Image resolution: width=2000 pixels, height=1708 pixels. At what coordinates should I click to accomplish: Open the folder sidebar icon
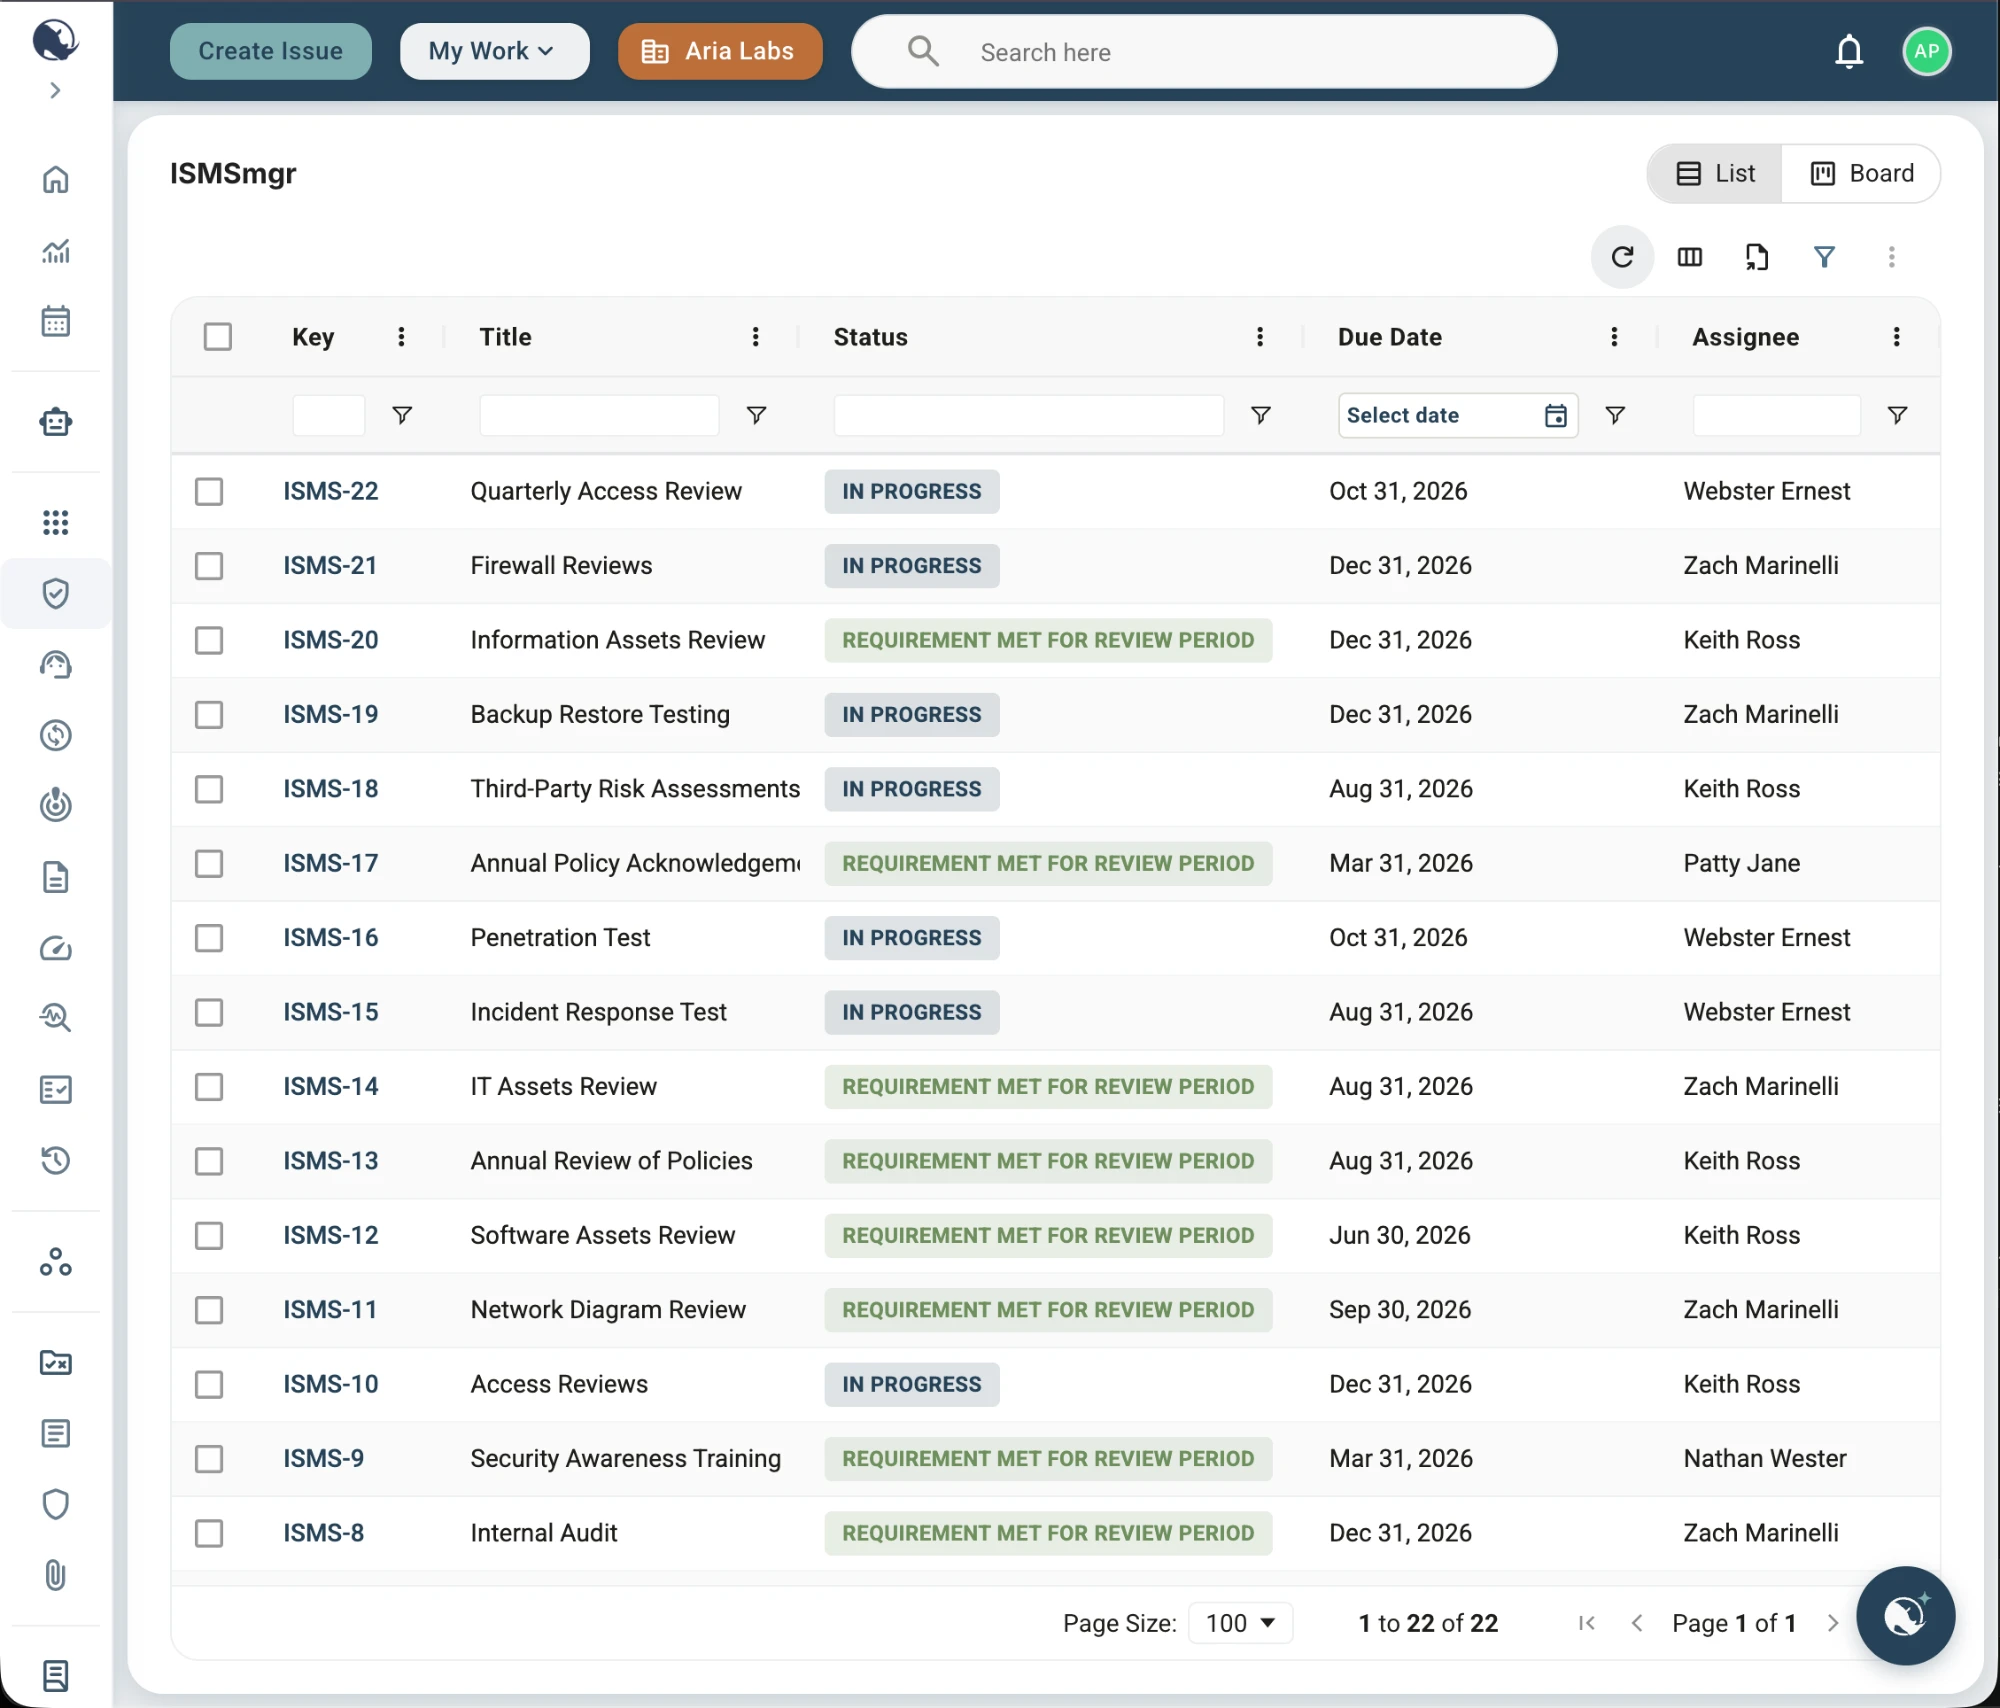pos(56,1362)
